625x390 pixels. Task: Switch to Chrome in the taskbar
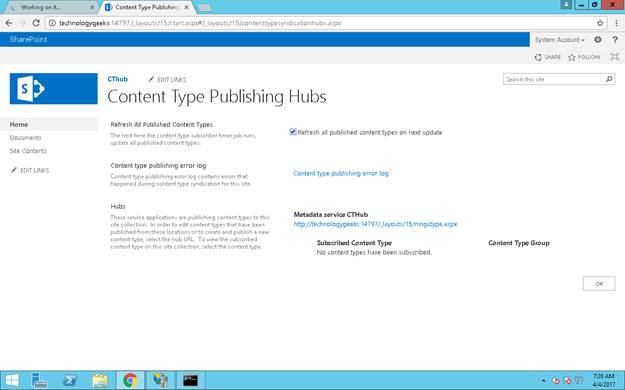tap(130, 380)
